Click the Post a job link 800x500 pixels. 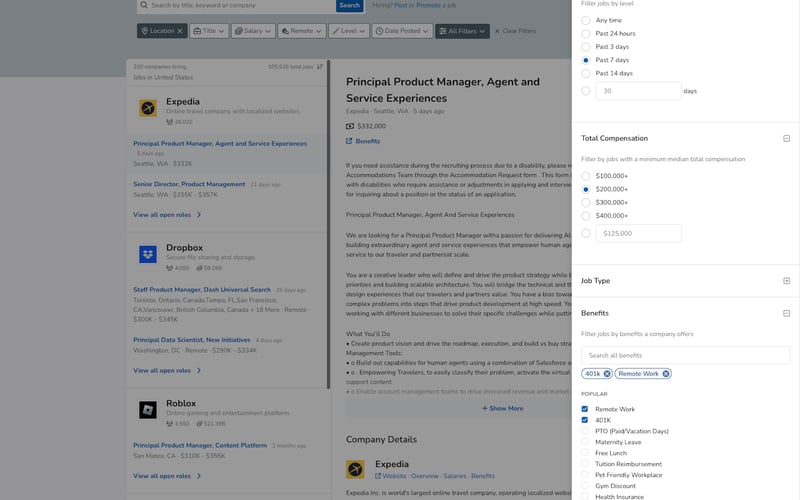(401, 5)
